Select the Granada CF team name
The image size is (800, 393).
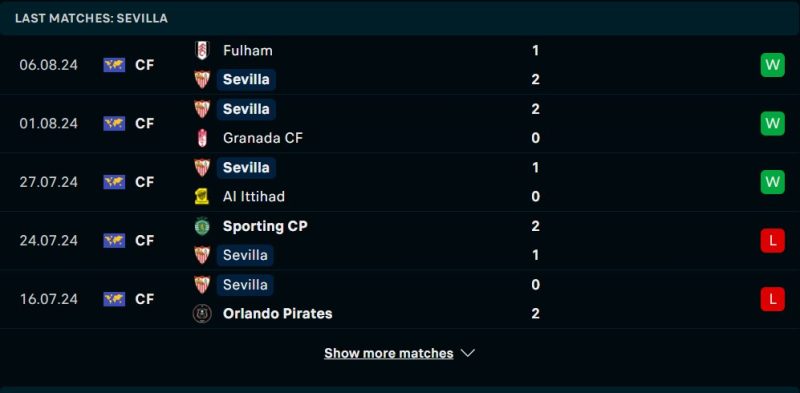click(x=263, y=138)
